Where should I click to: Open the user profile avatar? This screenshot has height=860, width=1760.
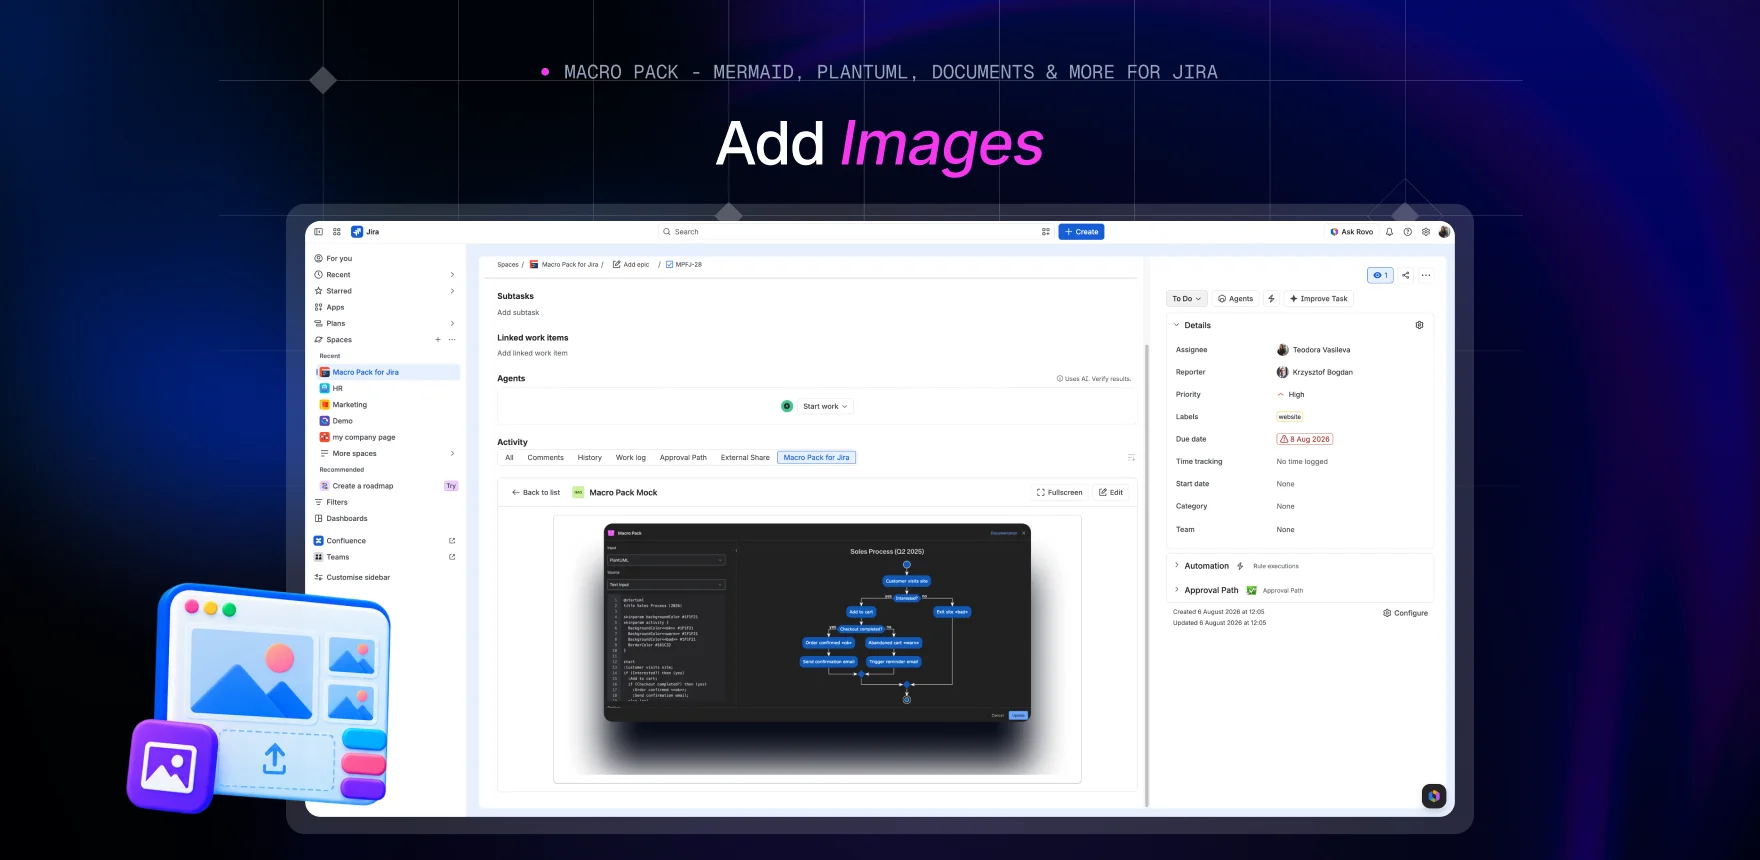coord(1444,232)
